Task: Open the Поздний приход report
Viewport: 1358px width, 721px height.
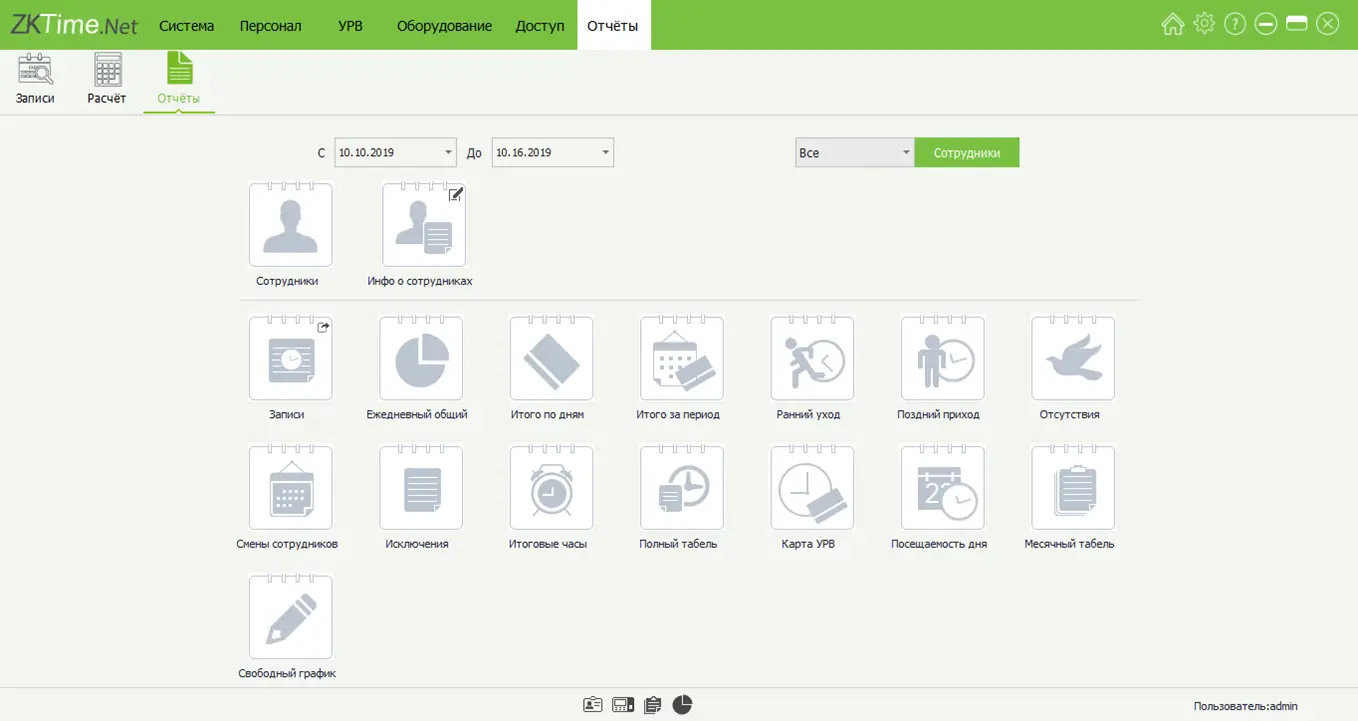Action: point(942,359)
